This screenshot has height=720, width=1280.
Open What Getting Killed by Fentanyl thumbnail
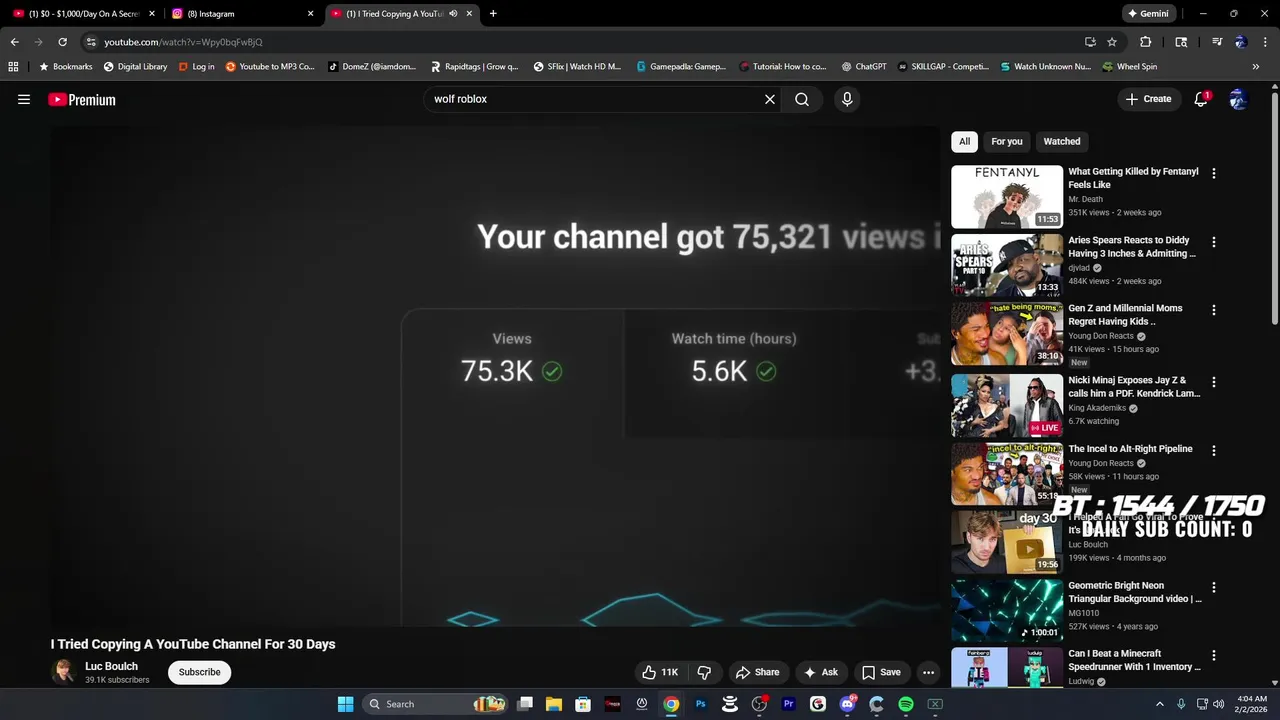click(1007, 197)
